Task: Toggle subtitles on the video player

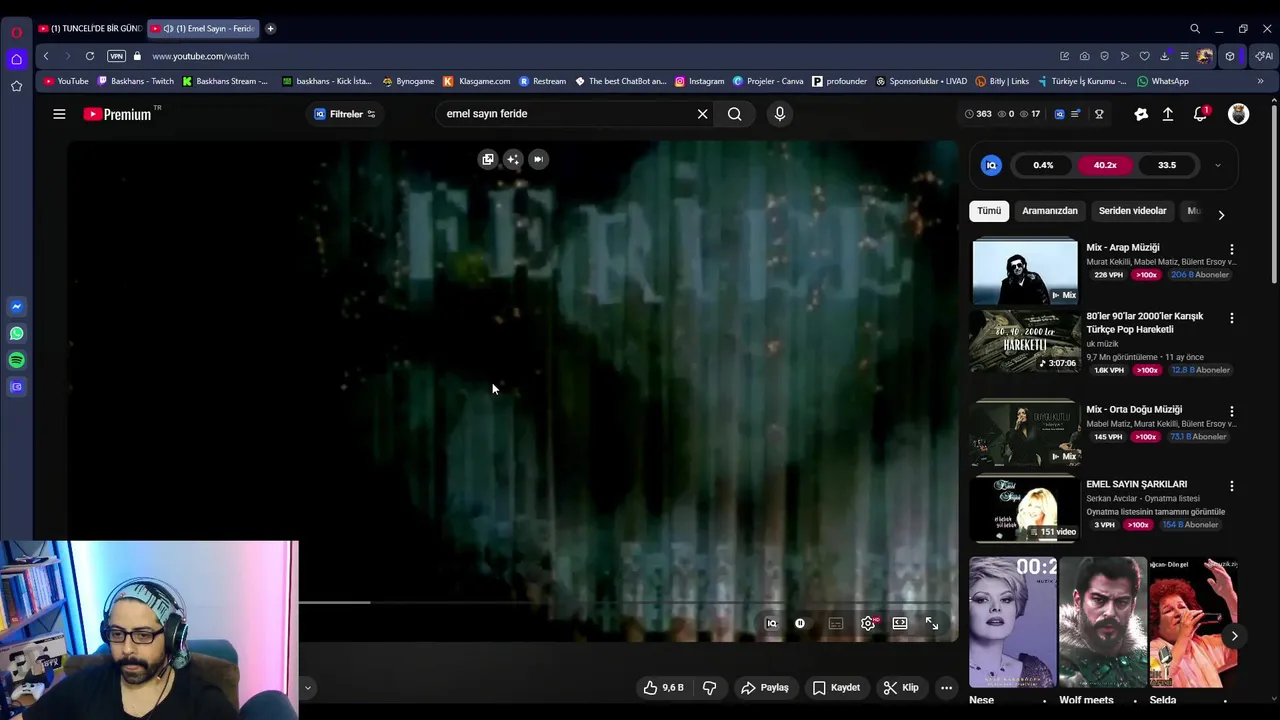Action: (x=836, y=623)
